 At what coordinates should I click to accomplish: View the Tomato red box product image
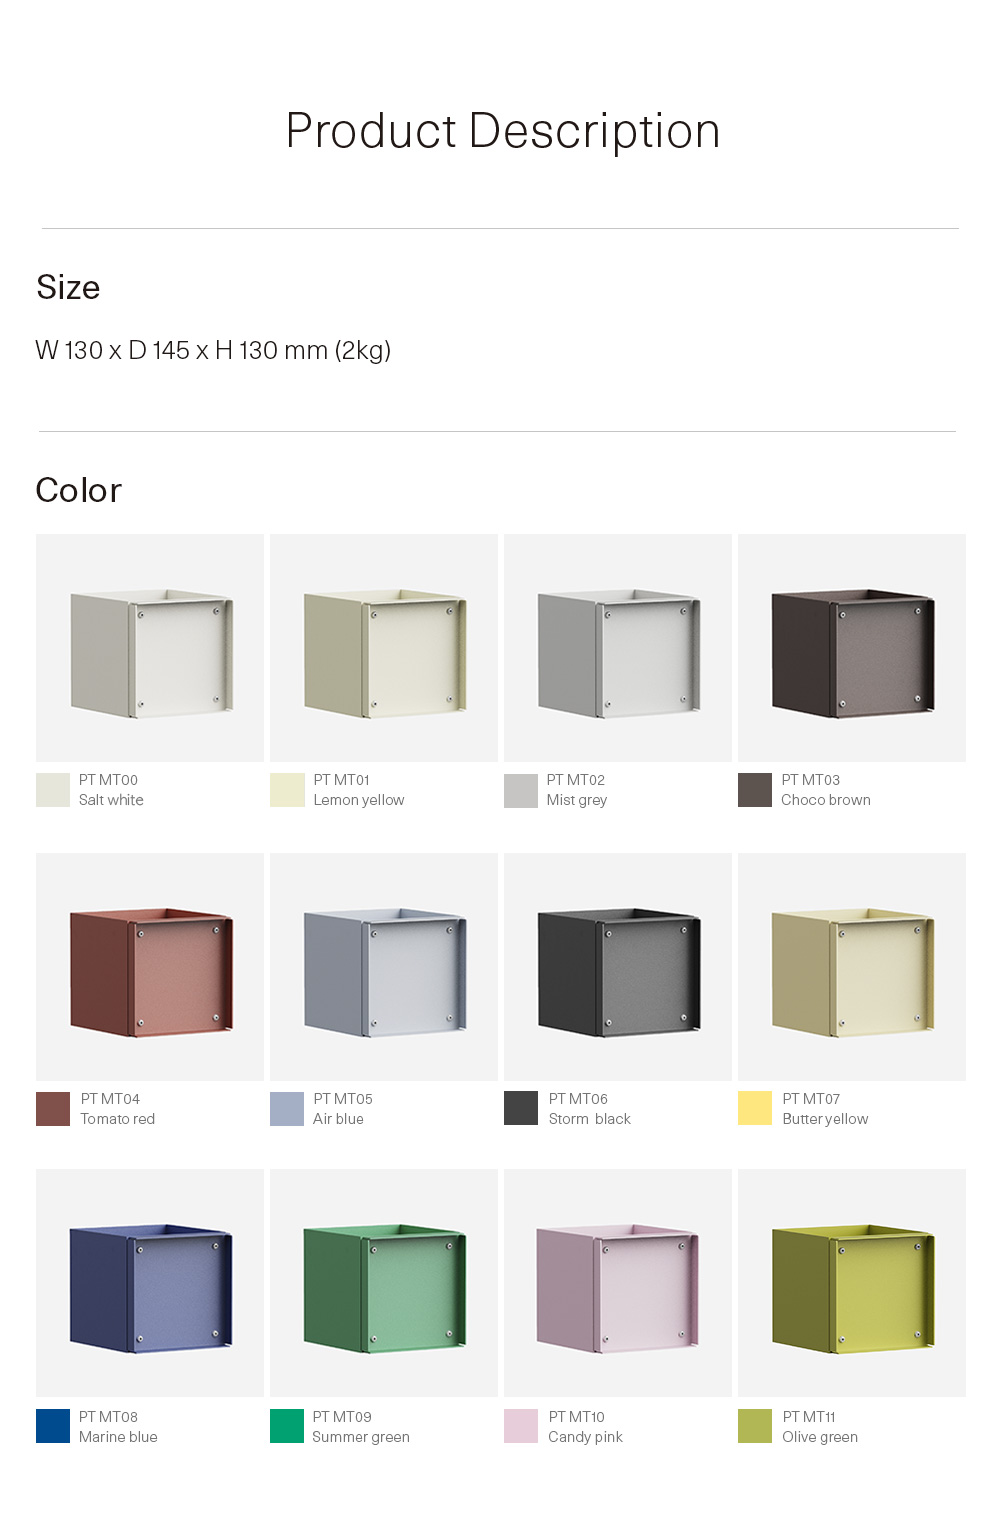click(150, 967)
